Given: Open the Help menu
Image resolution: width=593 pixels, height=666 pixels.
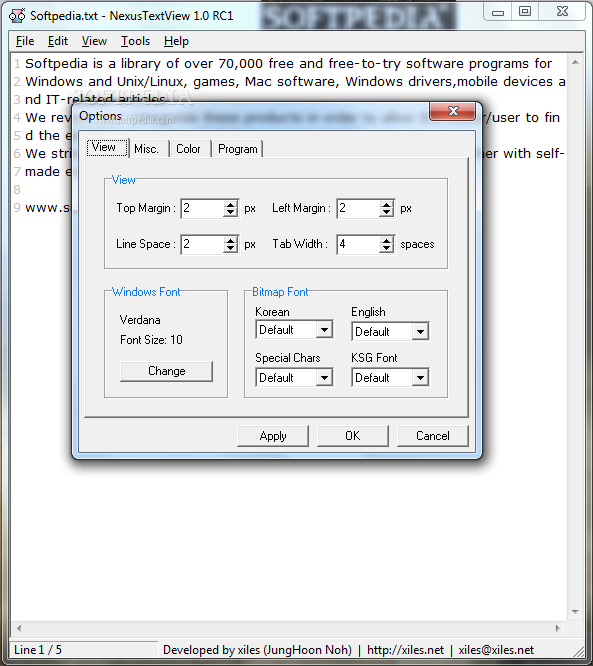Looking at the screenshot, I should coord(176,41).
